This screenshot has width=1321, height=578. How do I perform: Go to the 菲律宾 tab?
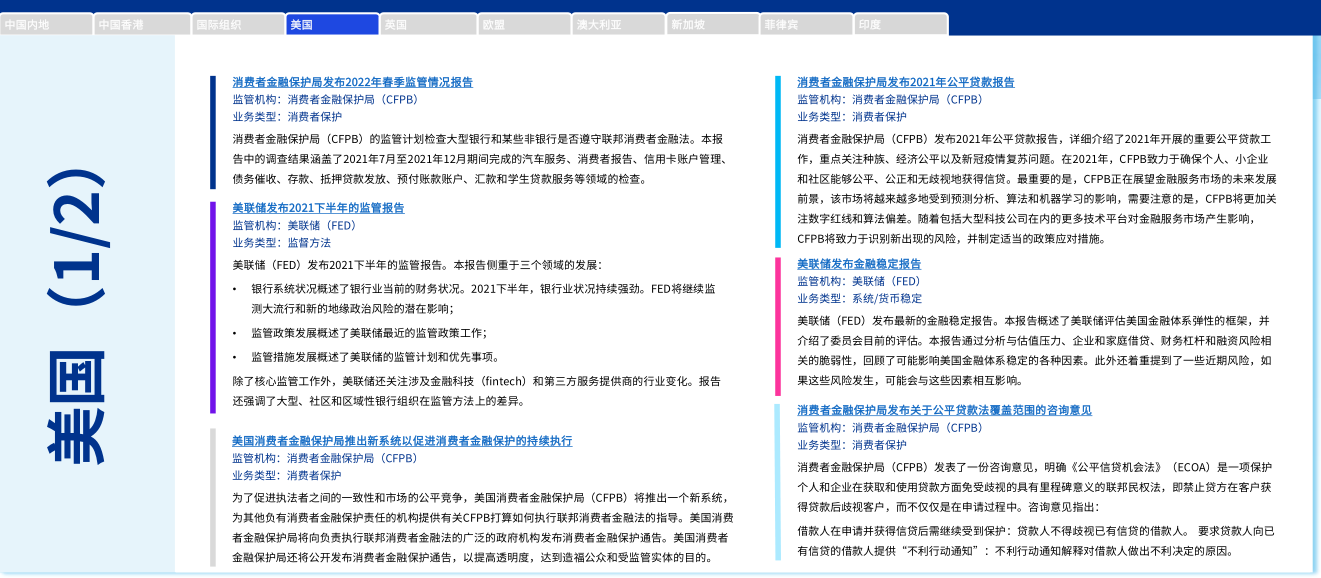click(x=807, y=25)
